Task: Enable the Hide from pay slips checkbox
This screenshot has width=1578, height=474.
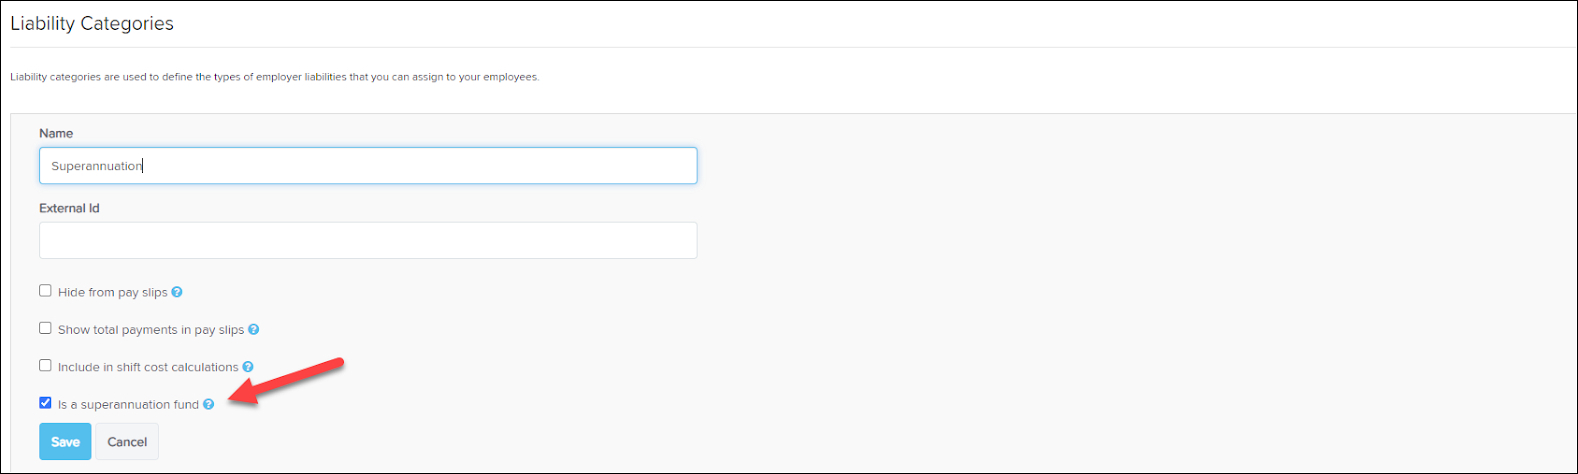Action: [x=45, y=291]
